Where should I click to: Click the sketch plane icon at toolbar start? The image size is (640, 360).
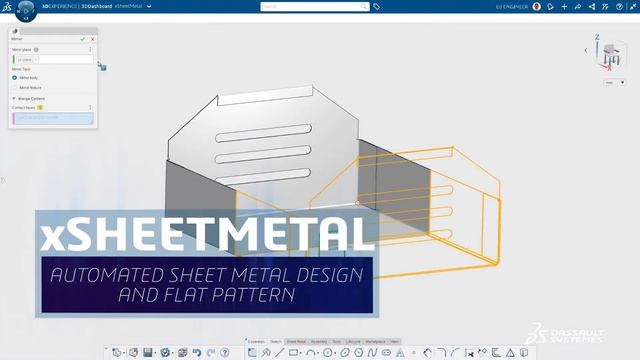click(x=252, y=352)
